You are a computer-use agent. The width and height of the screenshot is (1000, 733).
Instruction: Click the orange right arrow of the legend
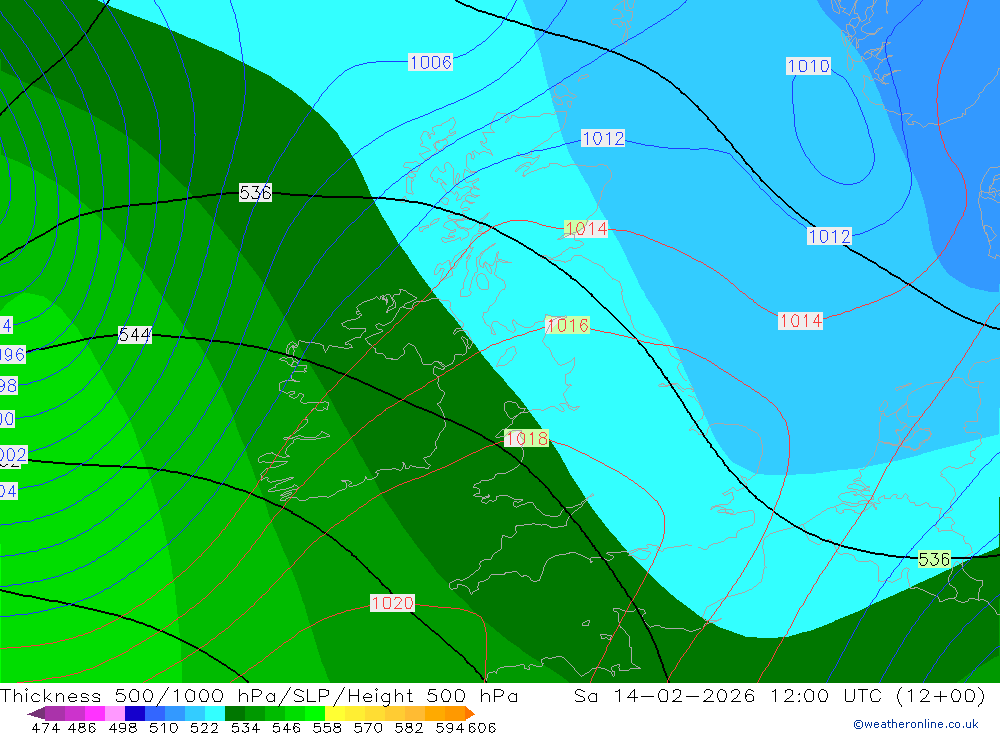tap(470, 713)
